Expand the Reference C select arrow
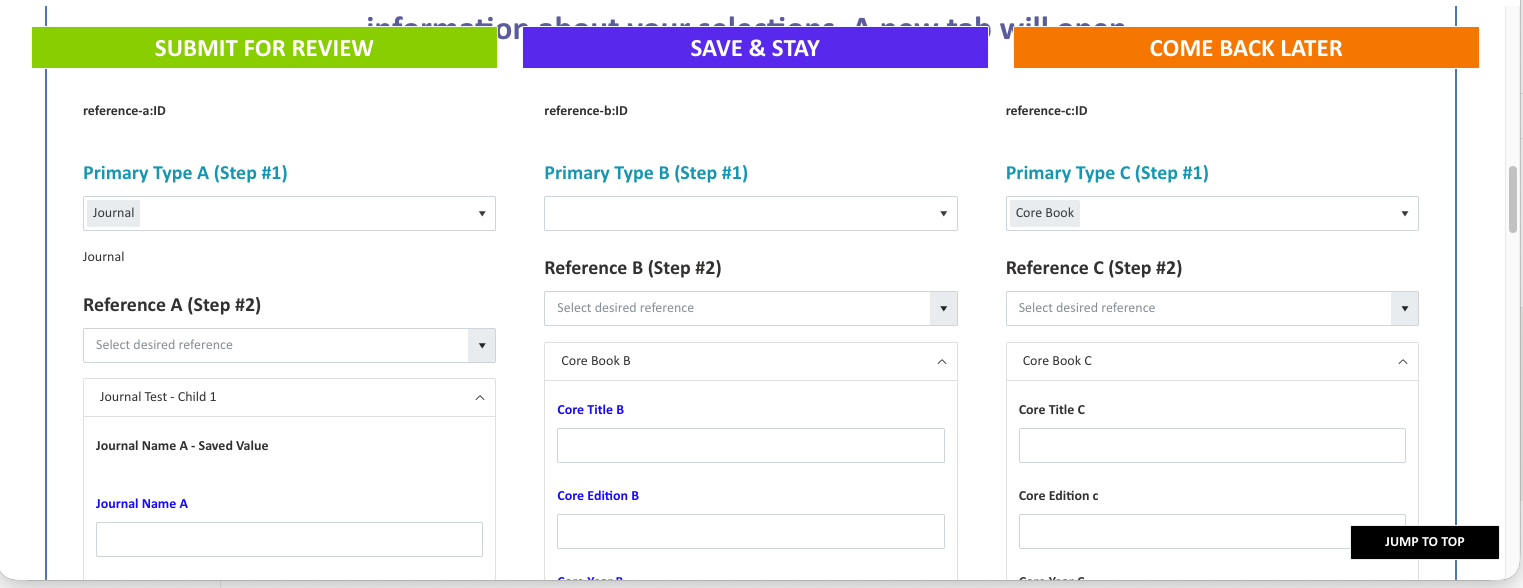This screenshot has height=588, width=1523. pos(1404,308)
